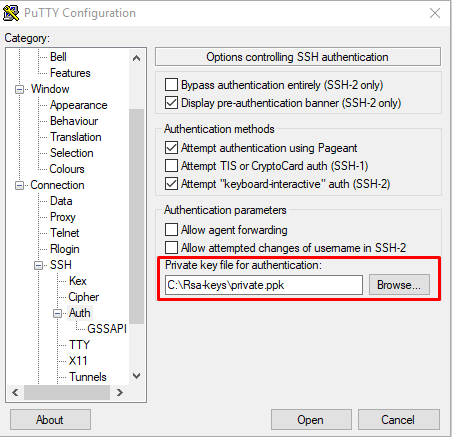
Task: Click the category tree scroll up arrow
Action: 136,58
